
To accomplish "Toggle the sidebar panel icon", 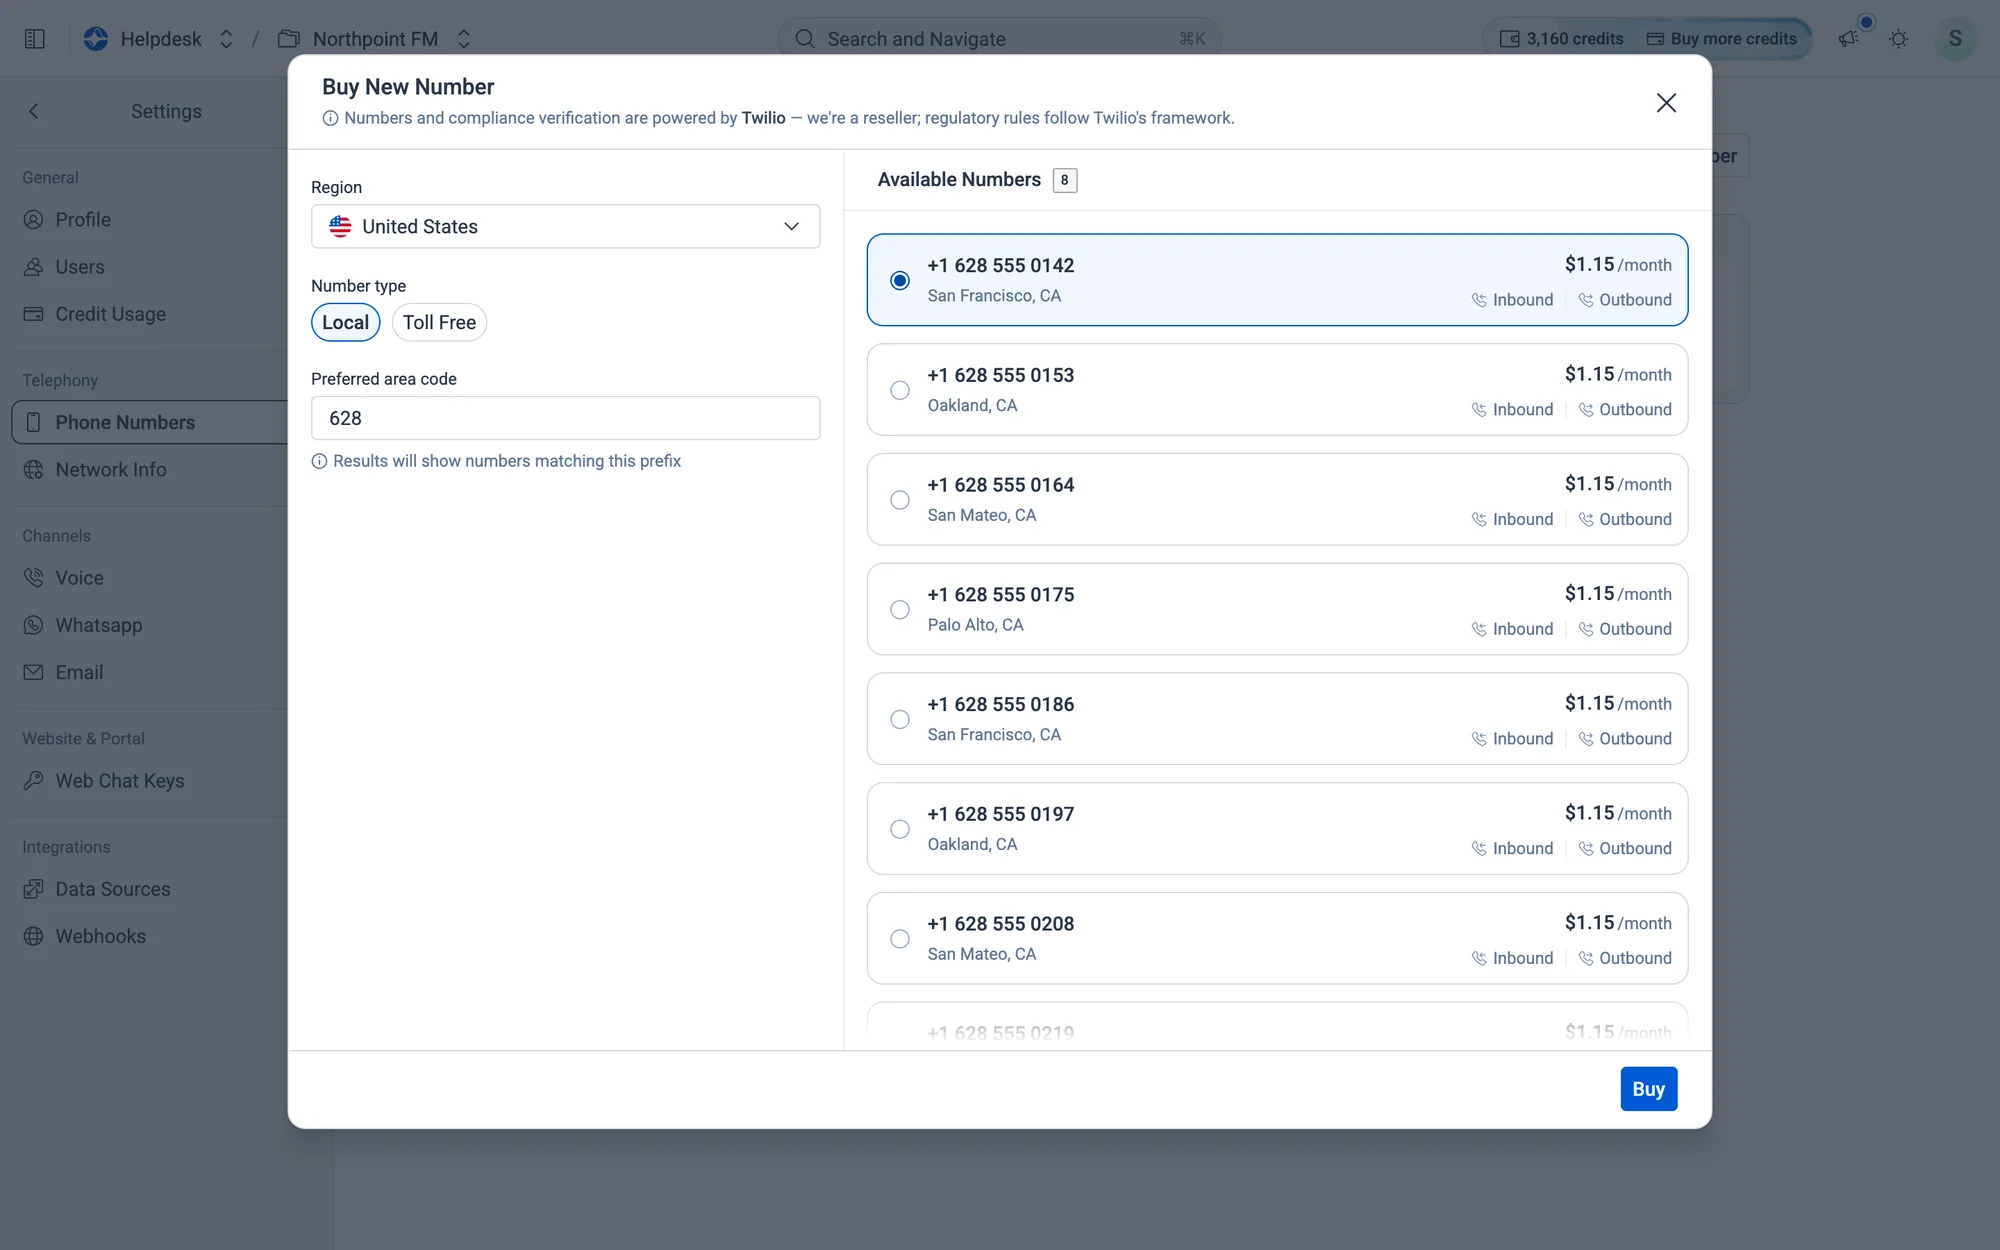I will [x=35, y=39].
